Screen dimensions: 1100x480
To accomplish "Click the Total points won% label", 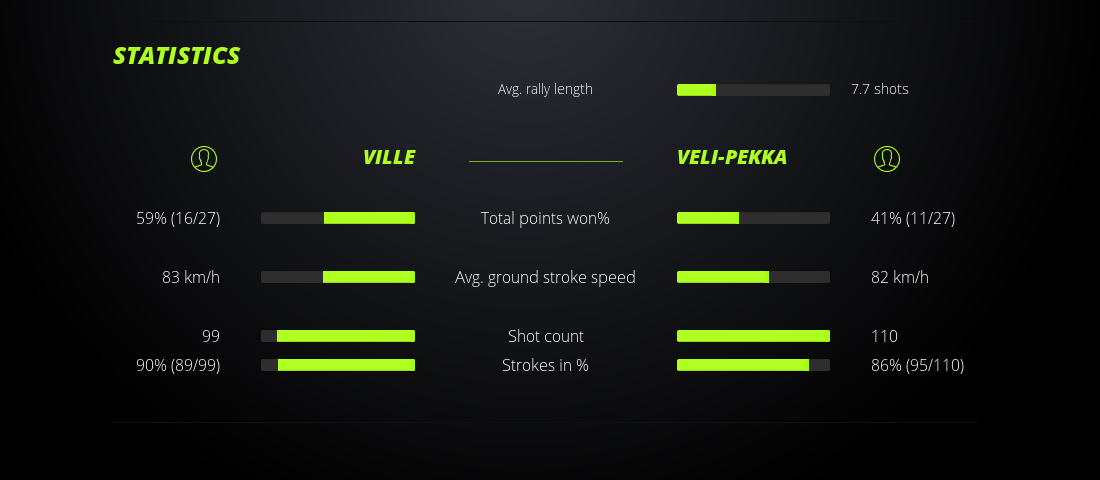I will tap(545, 218).
